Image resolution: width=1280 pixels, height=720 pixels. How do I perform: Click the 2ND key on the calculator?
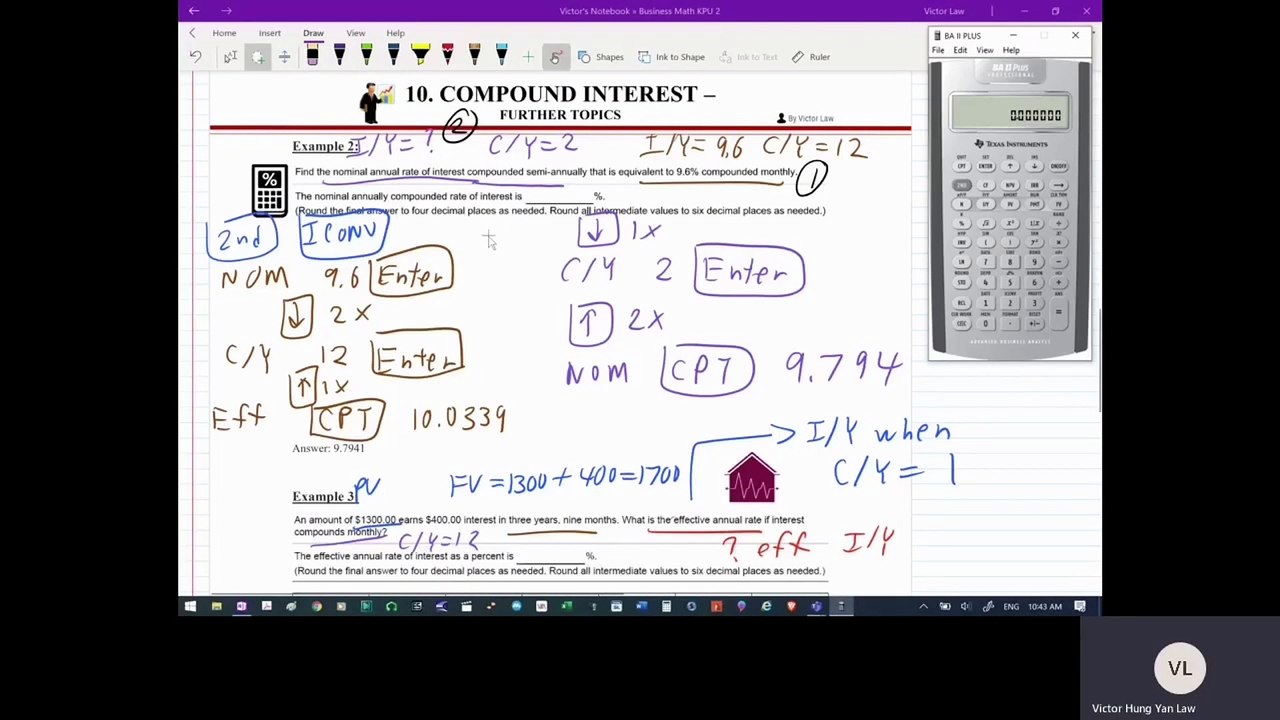click(x=961, y=185)
